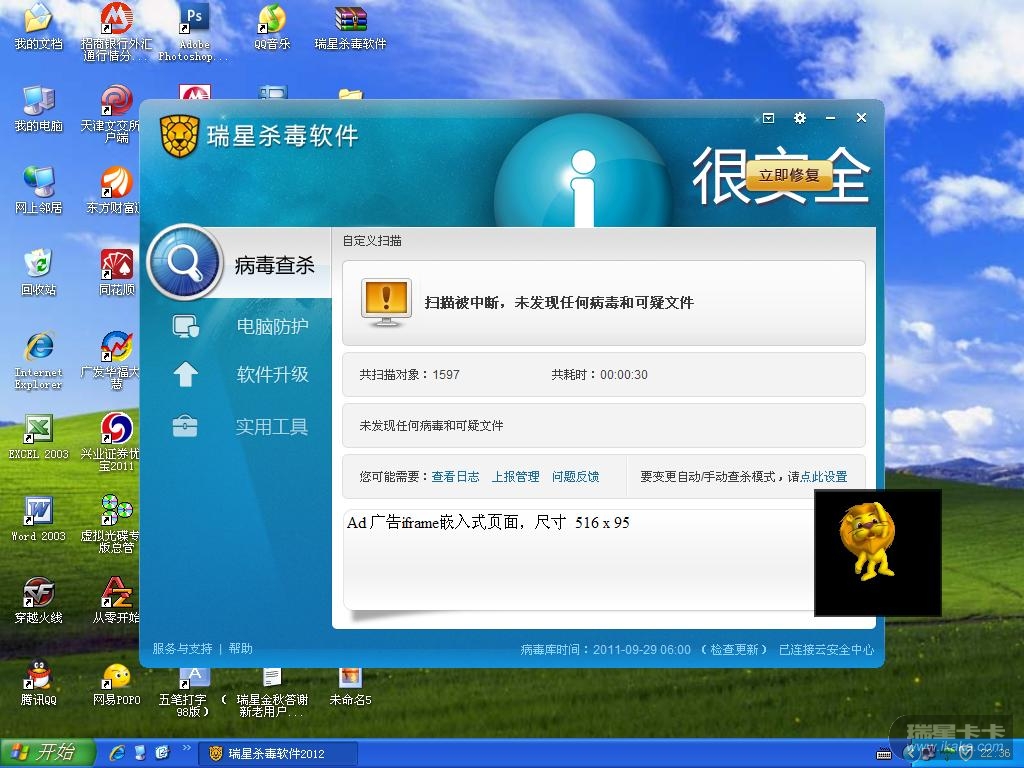Click the 共扫描对象：1597 text
1024x768 pixels.
tap(409, 375)
